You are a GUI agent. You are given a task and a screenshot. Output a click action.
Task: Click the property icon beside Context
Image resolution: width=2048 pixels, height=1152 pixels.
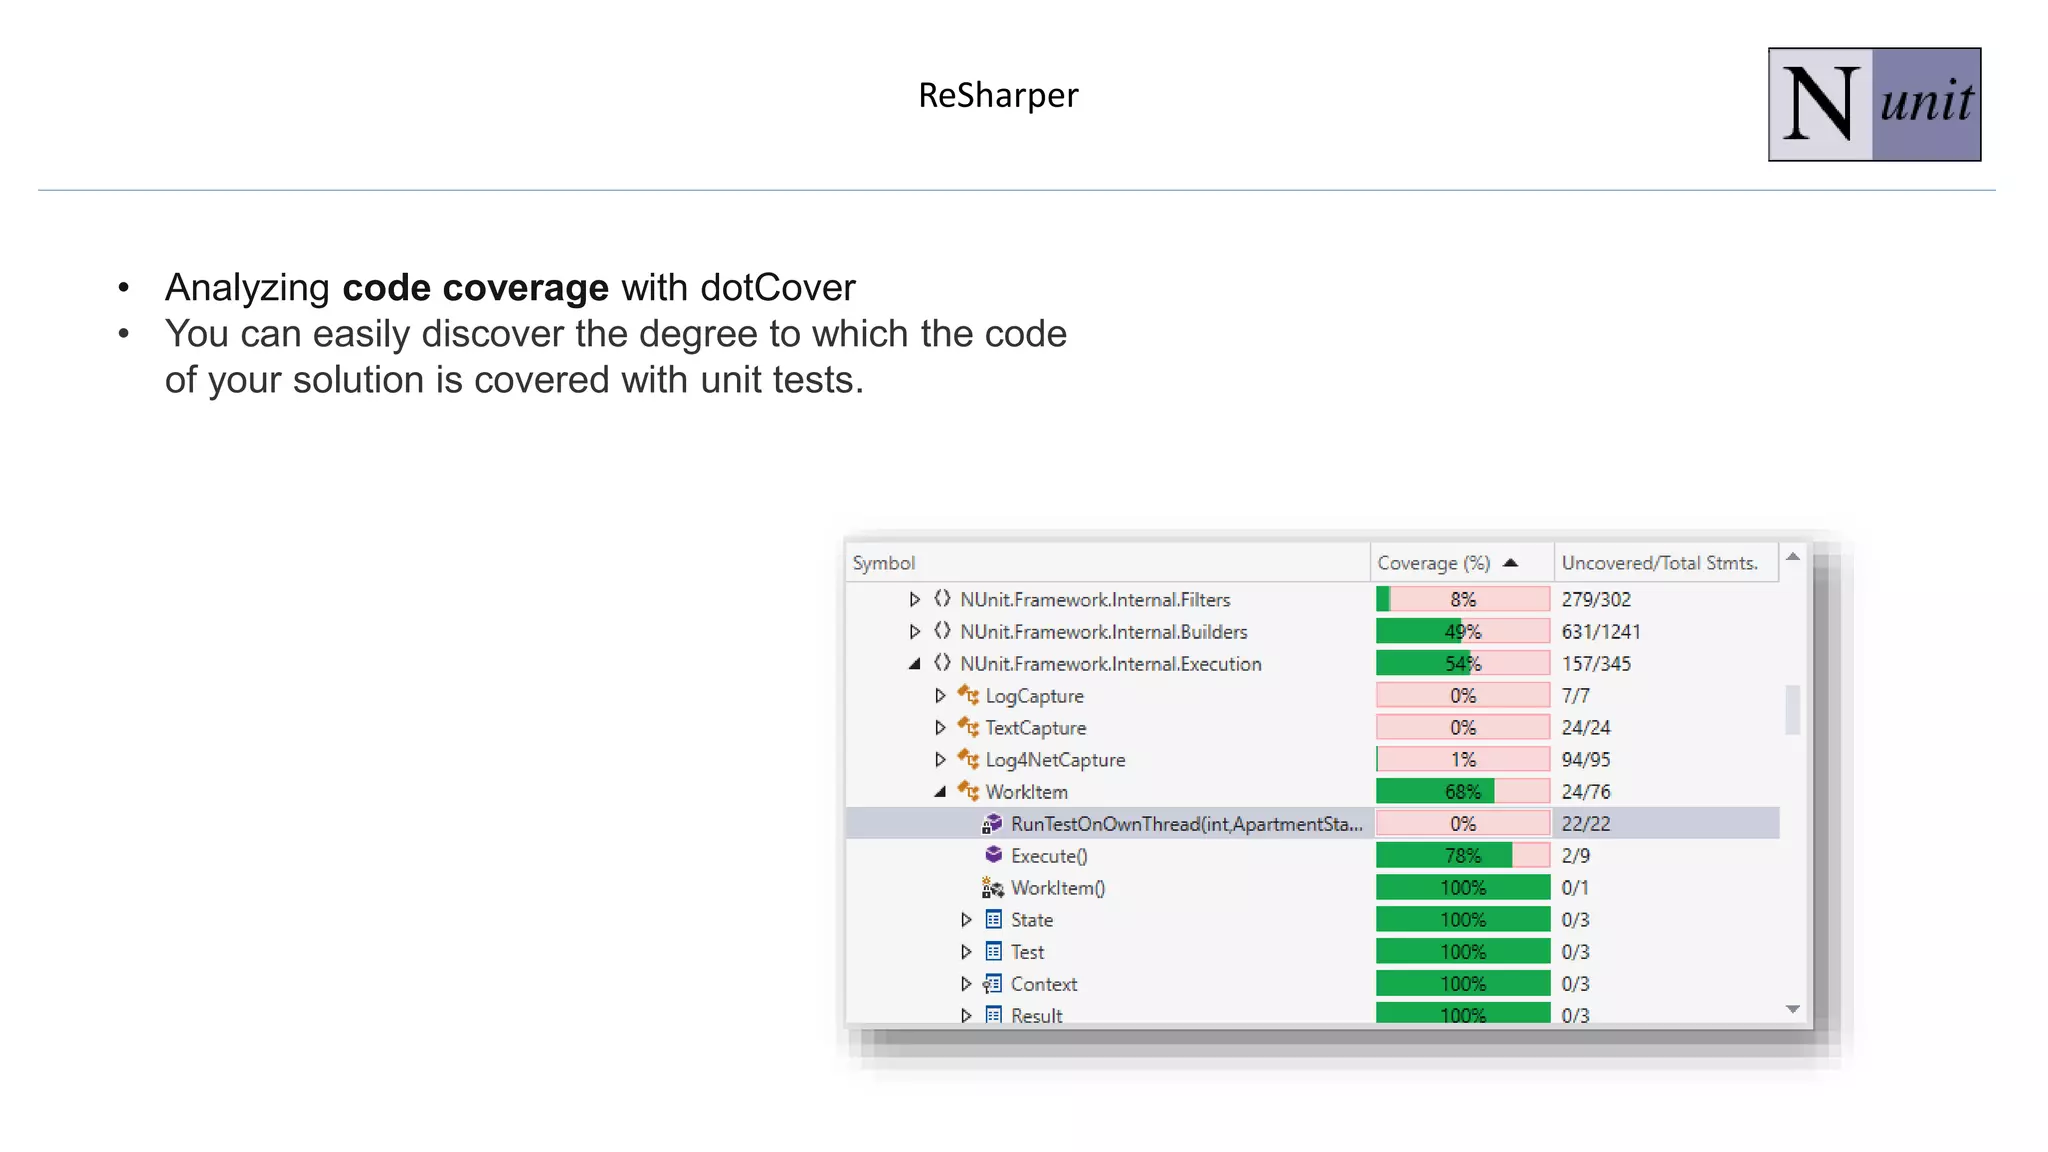992,983
